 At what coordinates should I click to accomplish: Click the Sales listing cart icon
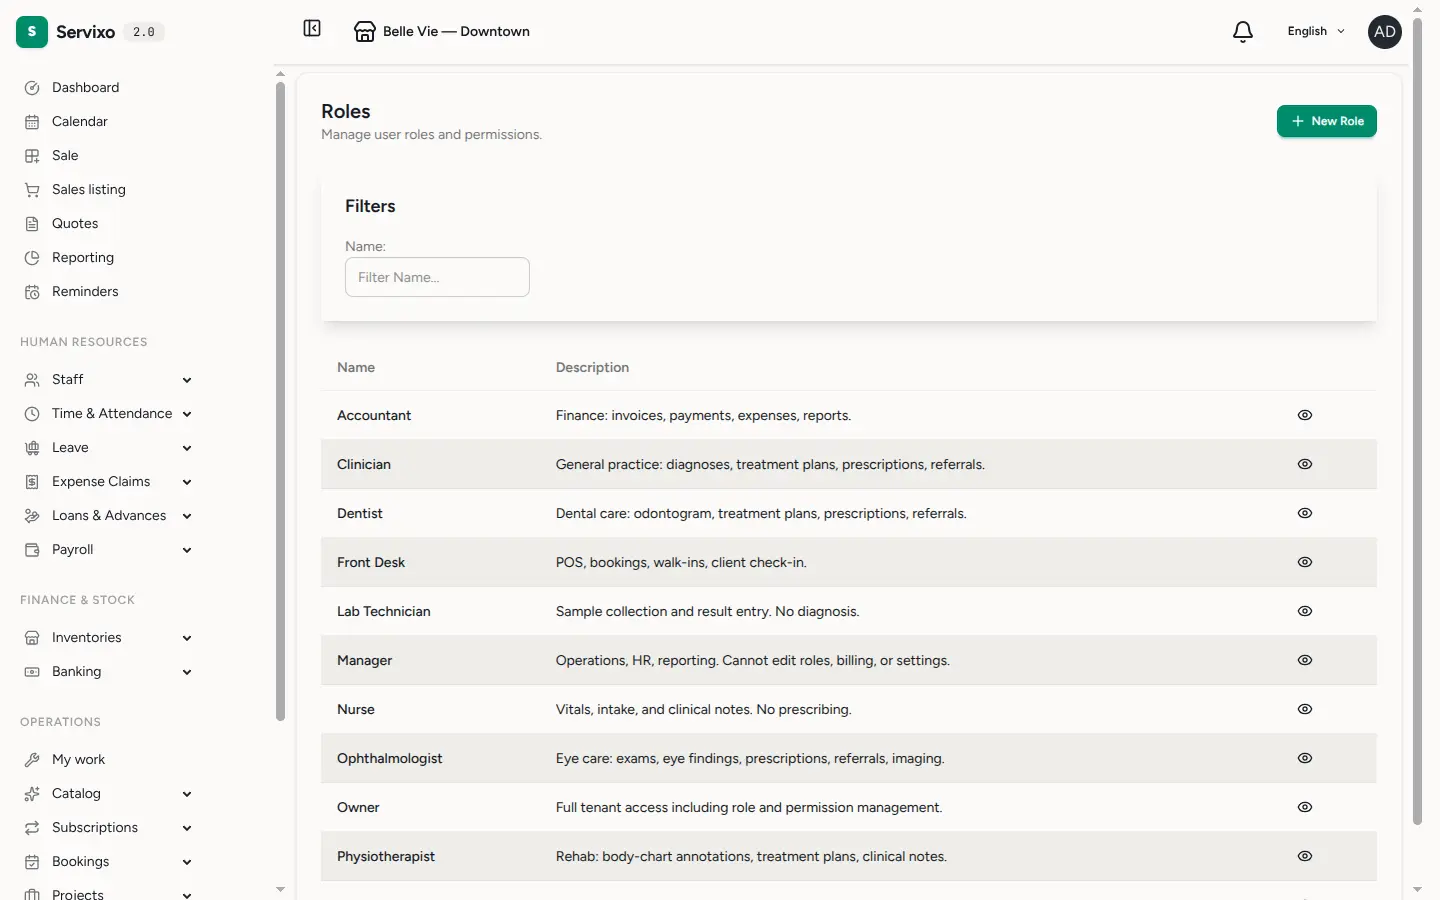tap(32, 190)
